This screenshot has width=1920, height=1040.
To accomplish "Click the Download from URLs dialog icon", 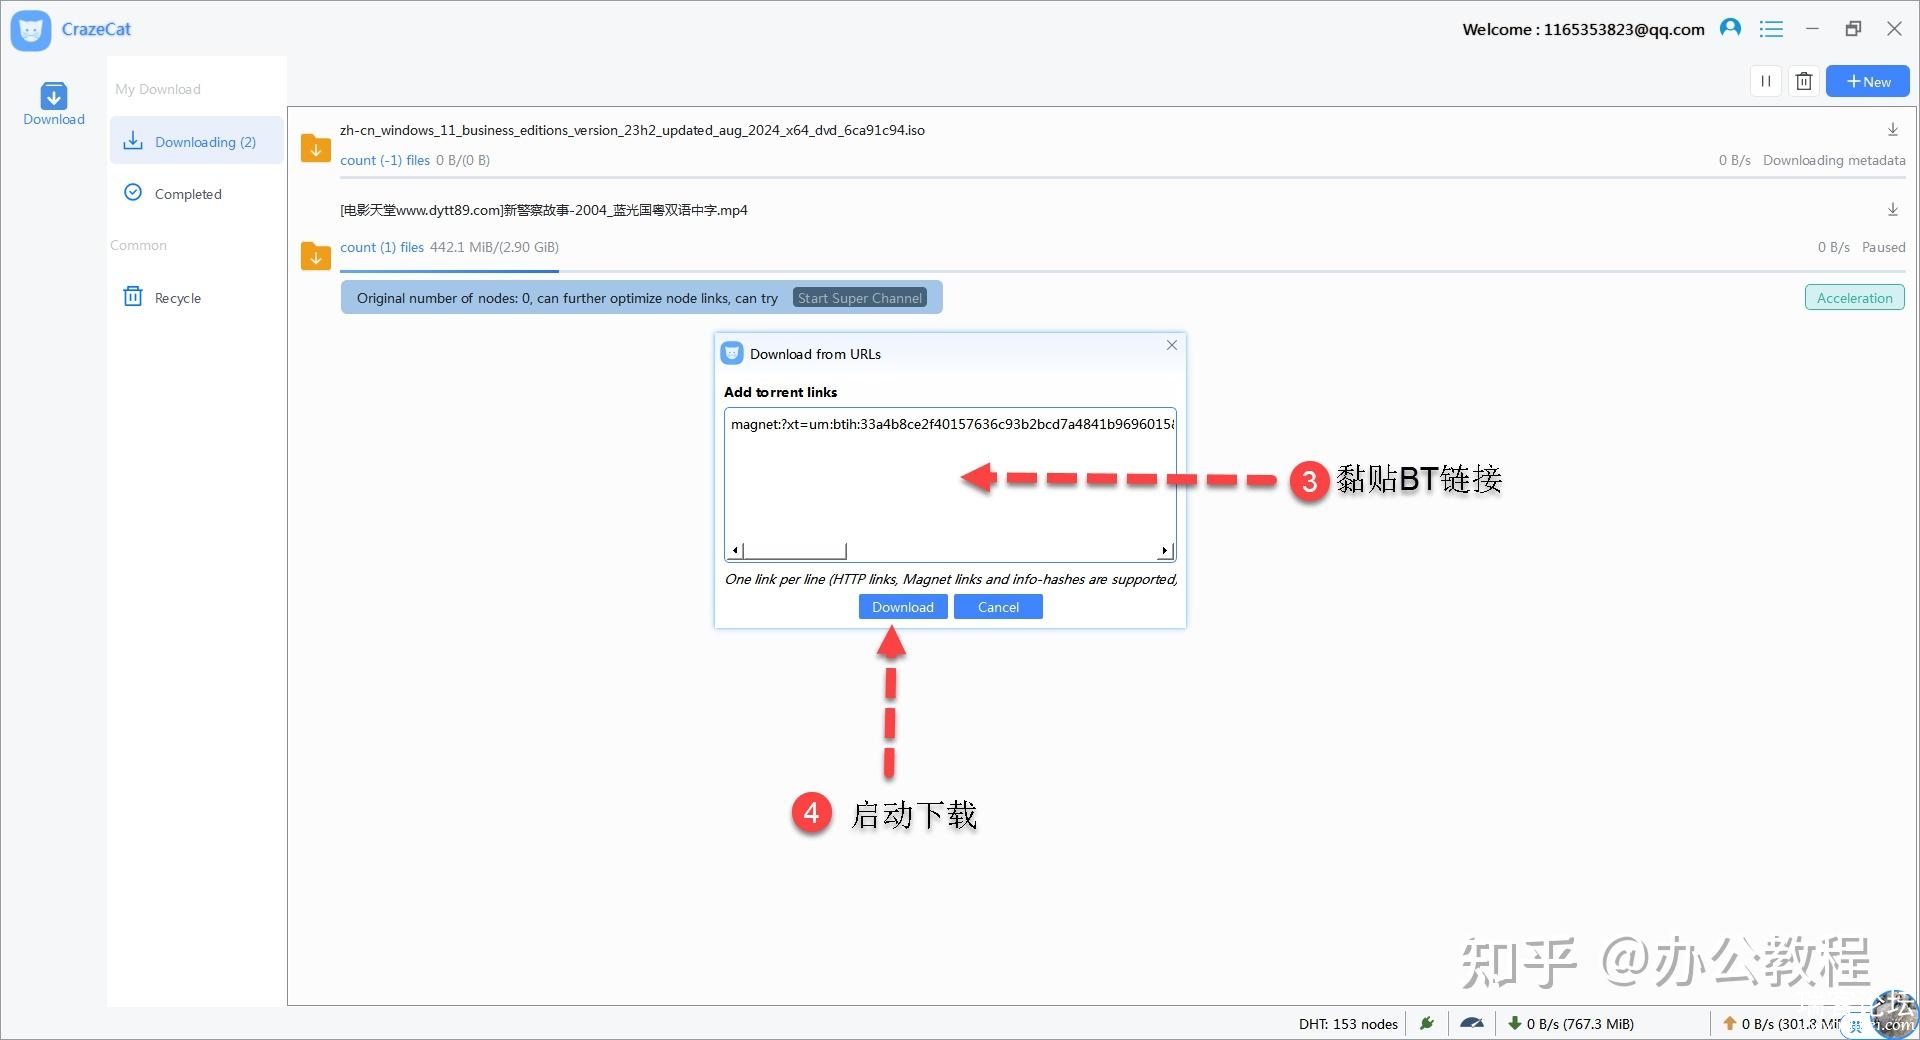I will pos(732,353).
